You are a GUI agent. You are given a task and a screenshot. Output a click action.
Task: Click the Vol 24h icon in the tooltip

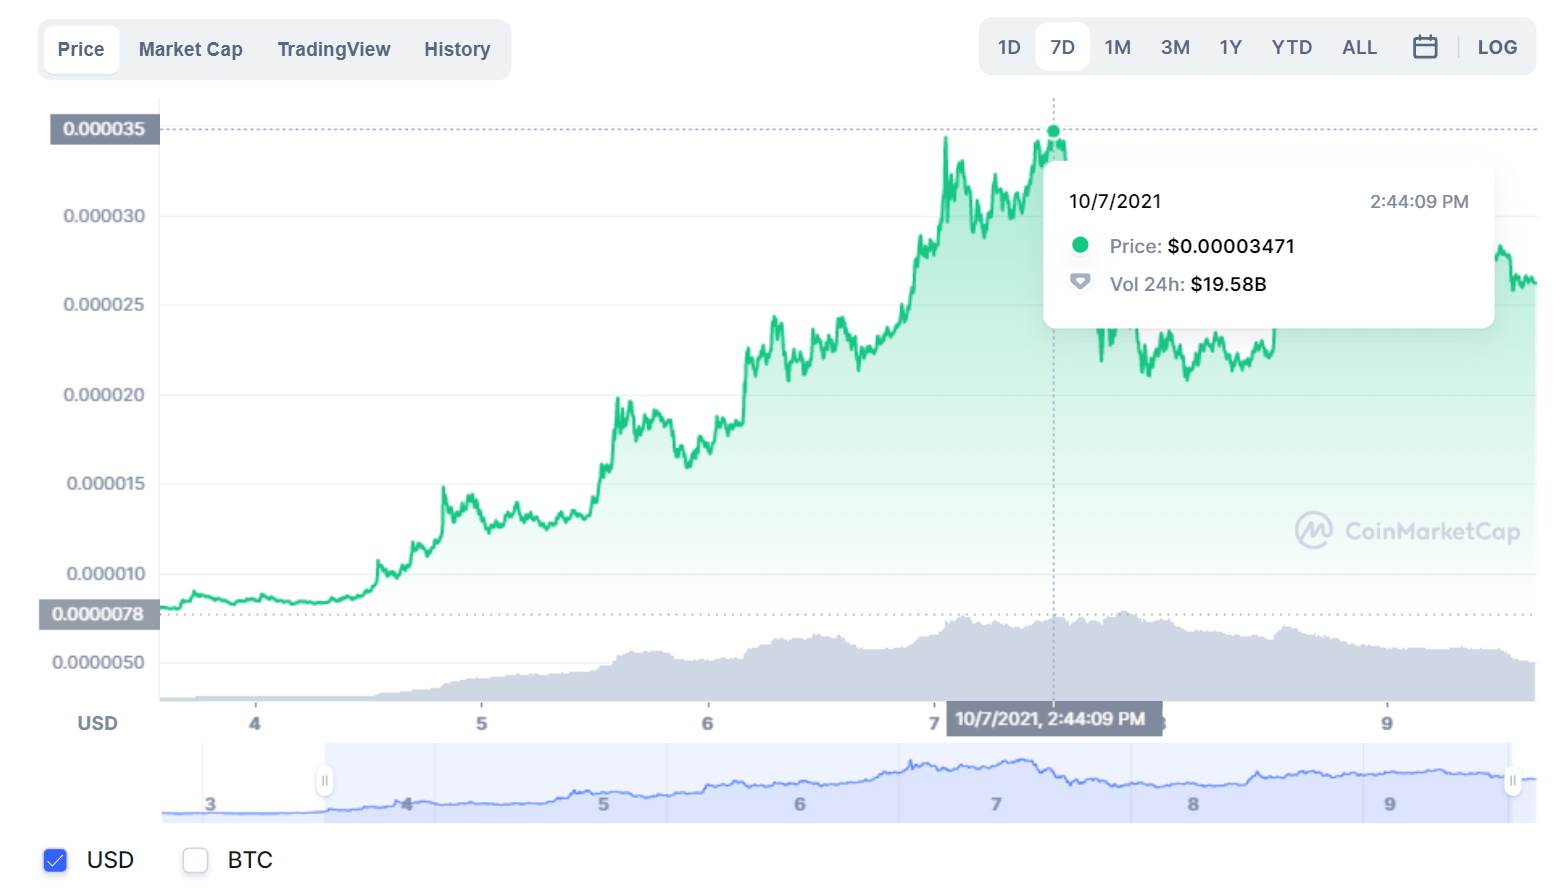(1080, 283)
